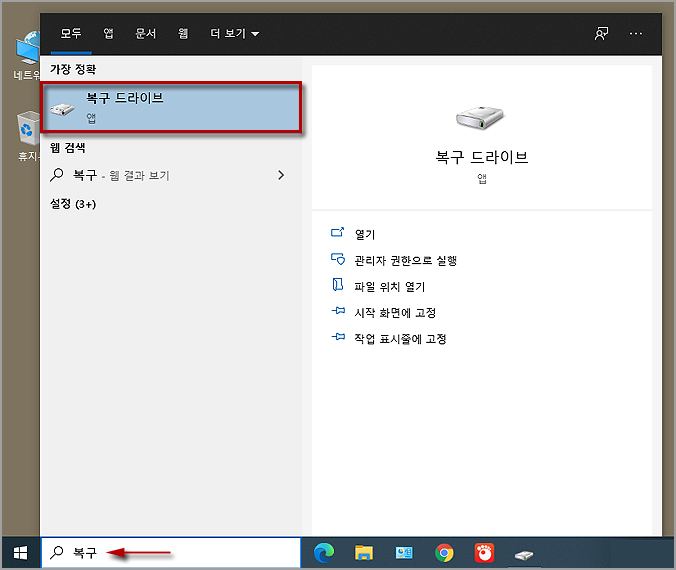Screen dimensions: 676x570
Task: Open the feedback icon in search header
Action: [x=601, y=33]
